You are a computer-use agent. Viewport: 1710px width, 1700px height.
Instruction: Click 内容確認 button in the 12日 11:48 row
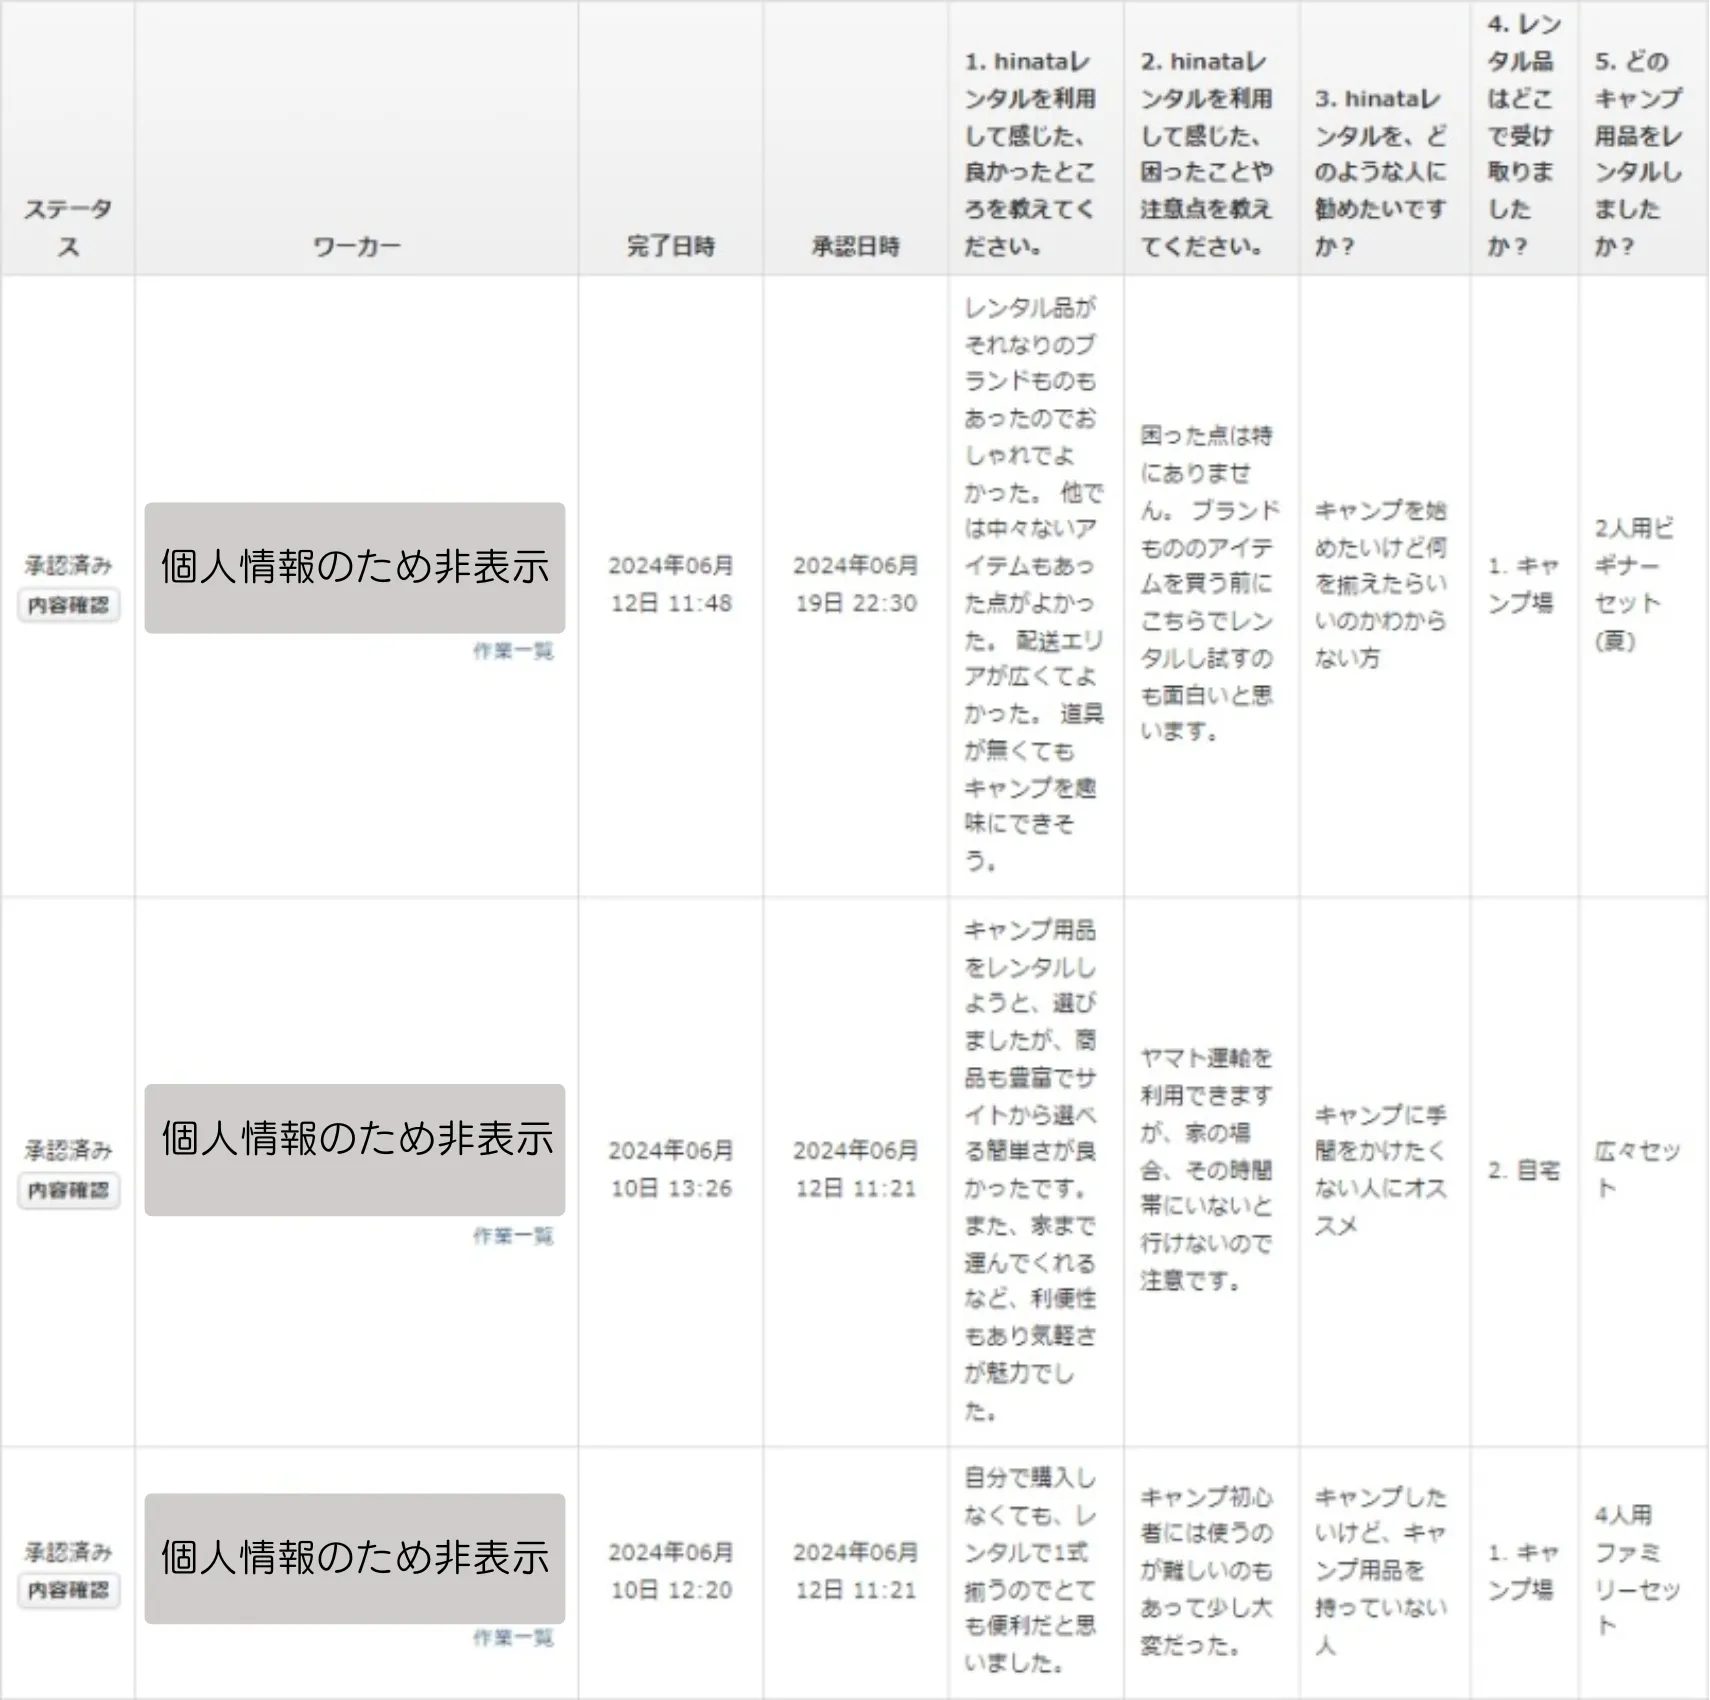tap(69, 605)
